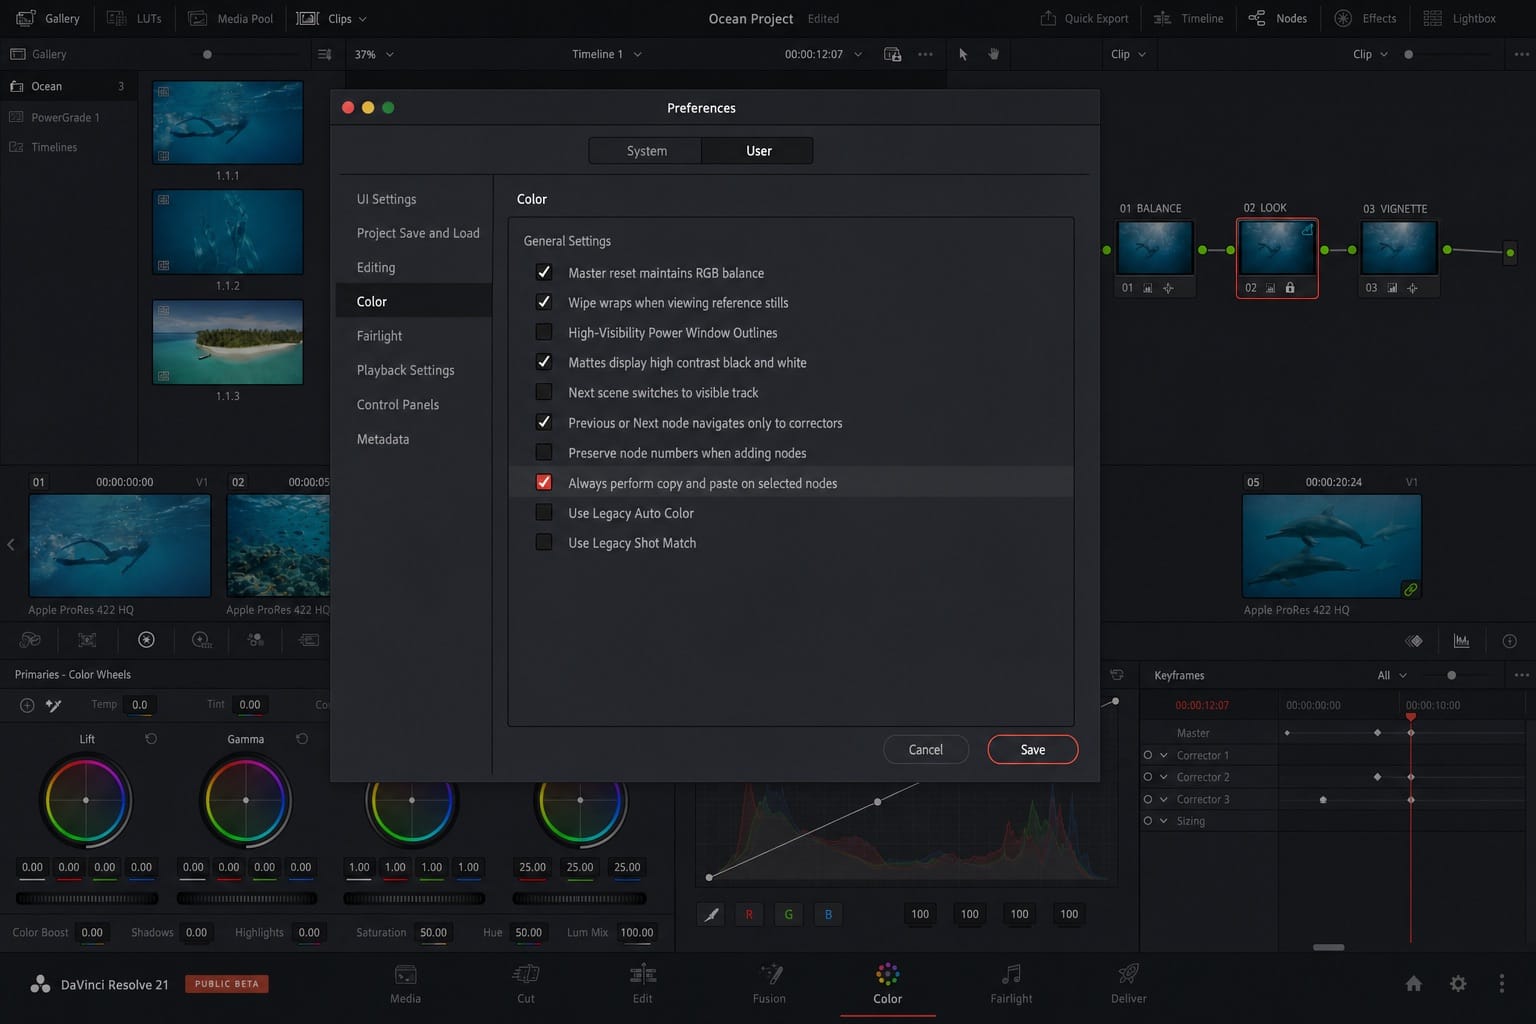This screenshot has height=1024, width=1536.
Task: Click the auto balance magic wand icon
Action: pos(54,705)
